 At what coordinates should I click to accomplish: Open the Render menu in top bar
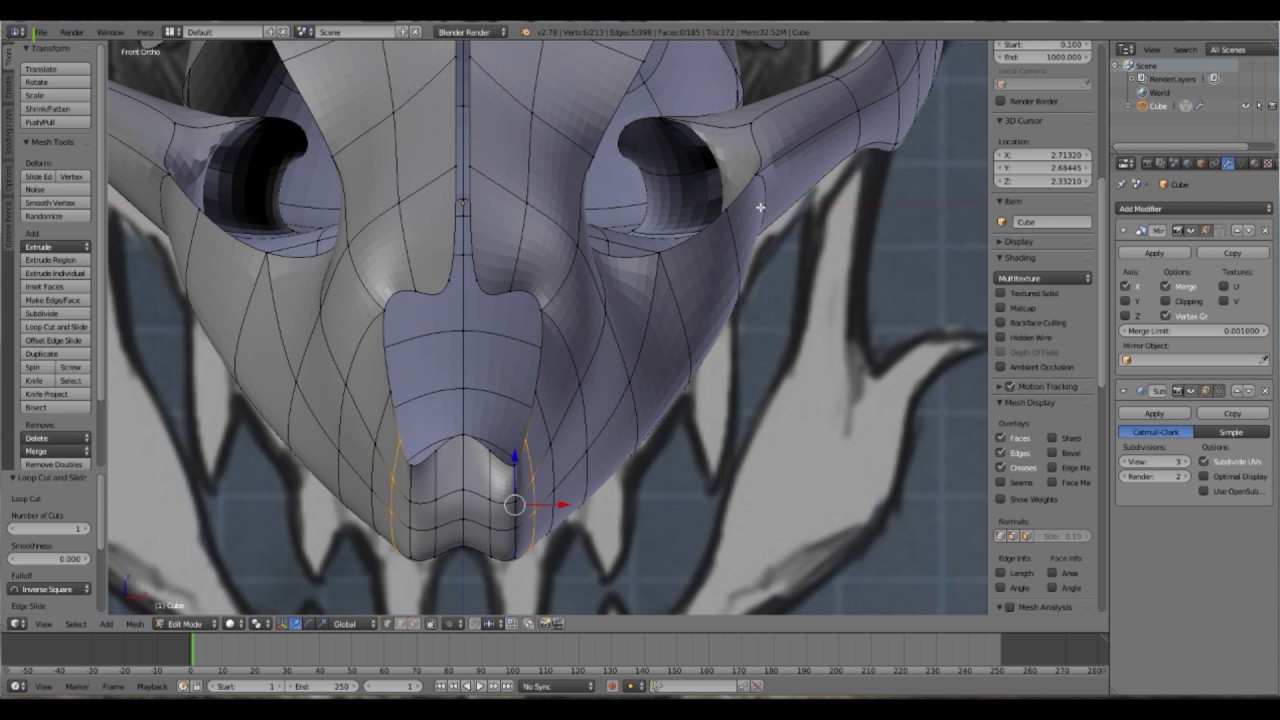tap(72, 32)
